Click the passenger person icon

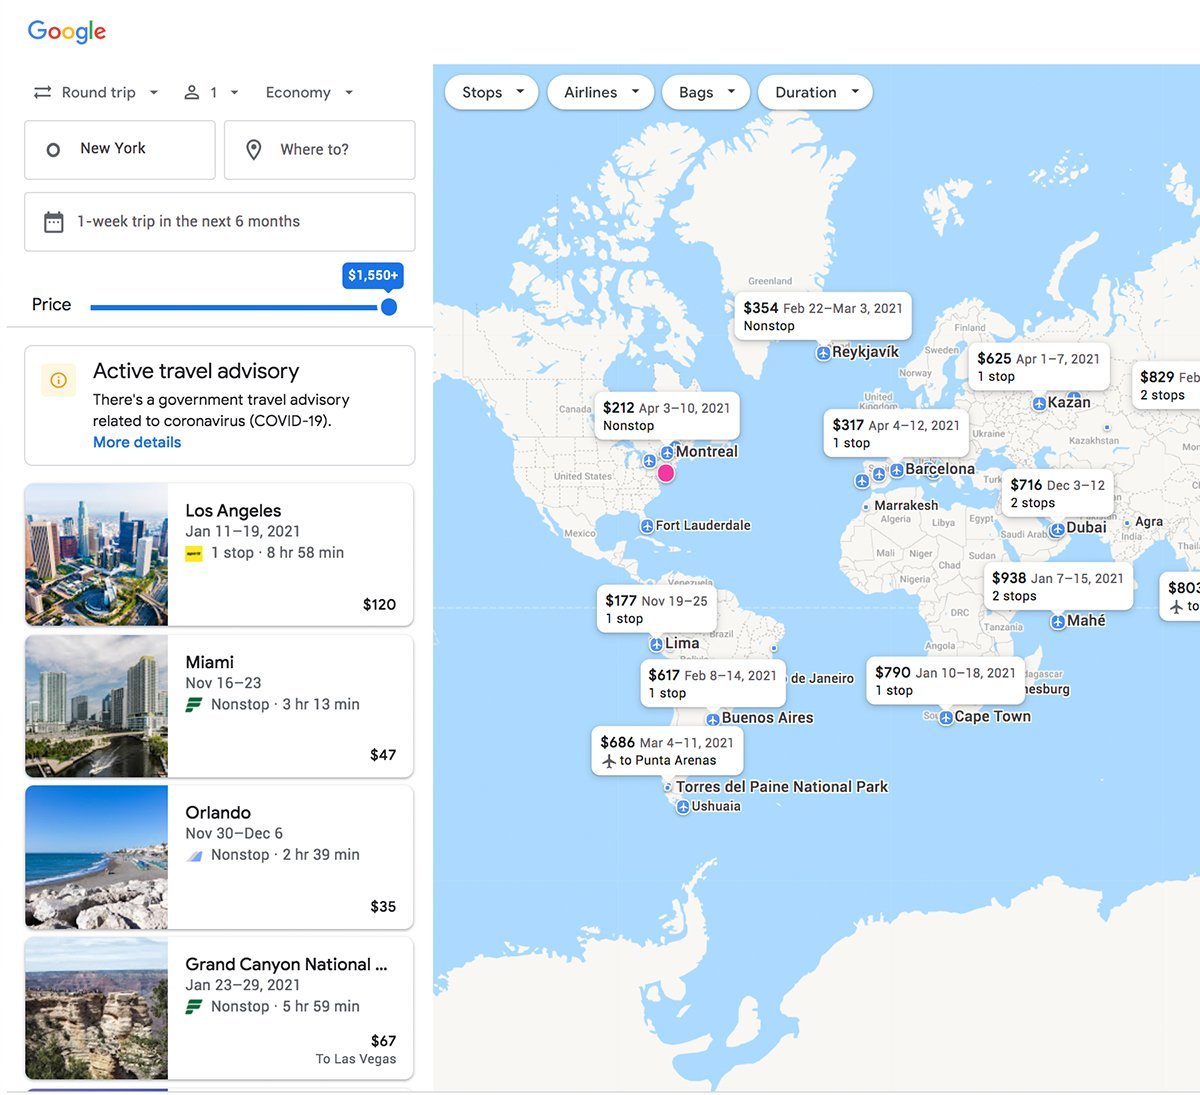point(191,92)
